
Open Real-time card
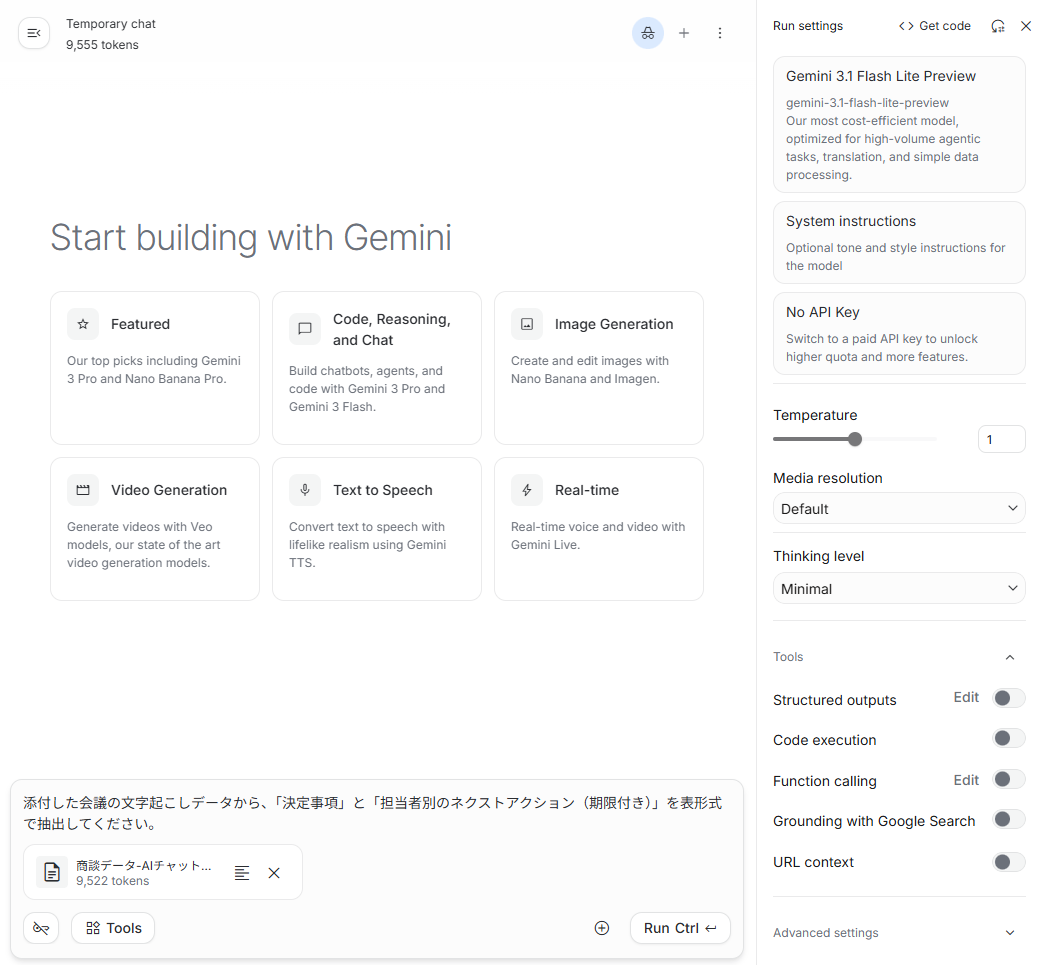(599, 529)
